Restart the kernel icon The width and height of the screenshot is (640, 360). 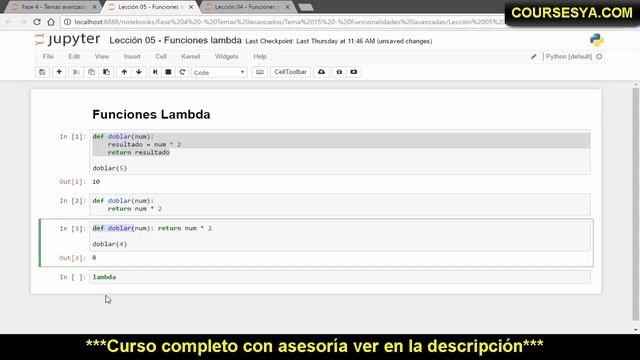click(x=182, y=72)
